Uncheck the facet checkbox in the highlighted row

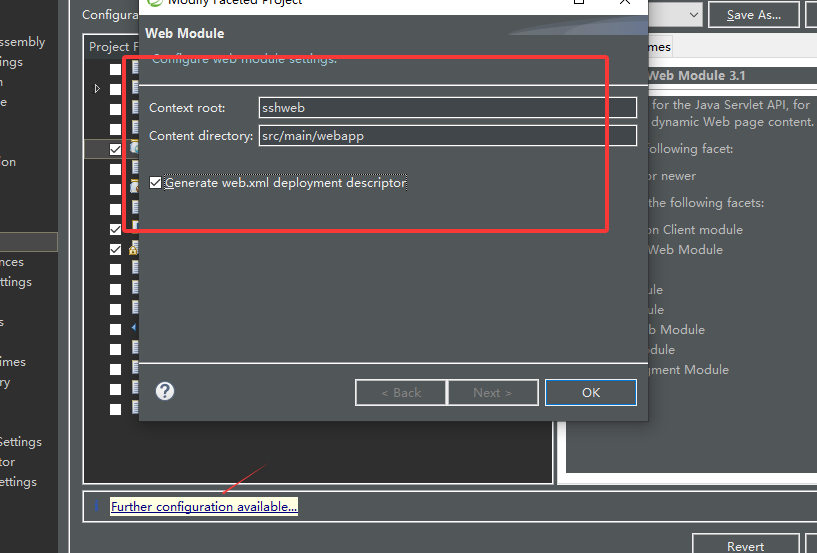coord(115,149)
